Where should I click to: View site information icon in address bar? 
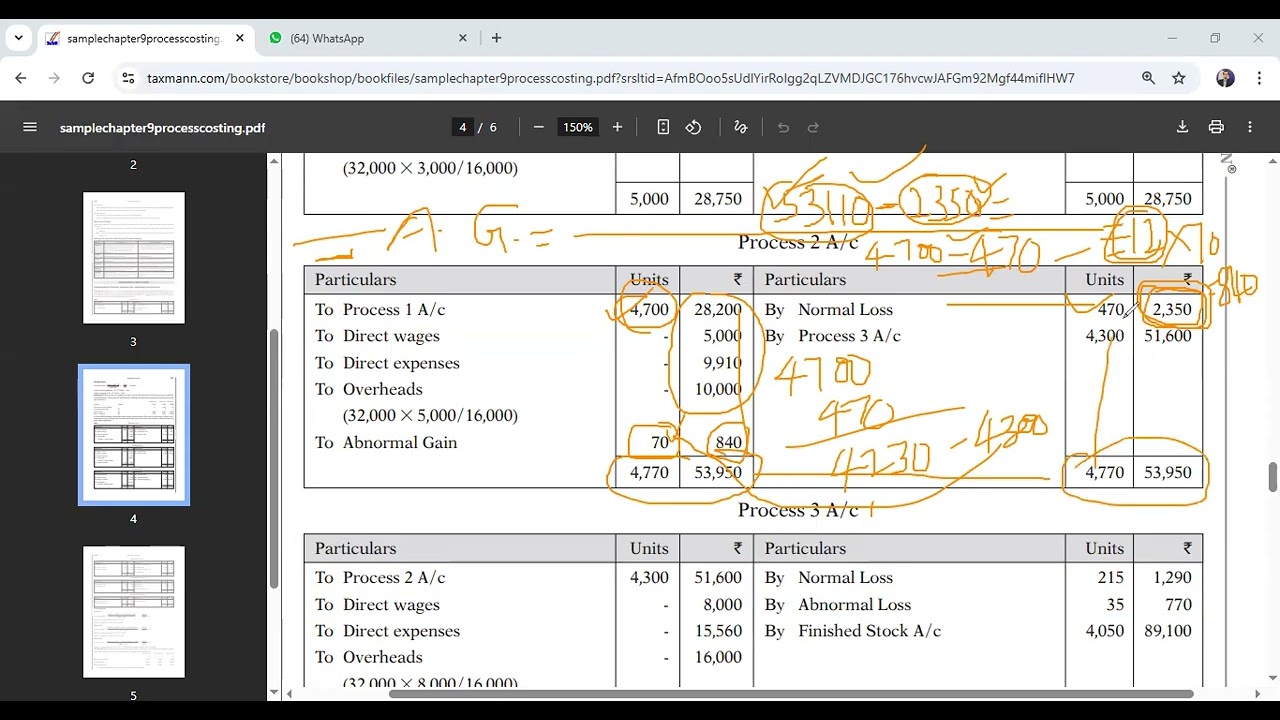pos(127,78)
